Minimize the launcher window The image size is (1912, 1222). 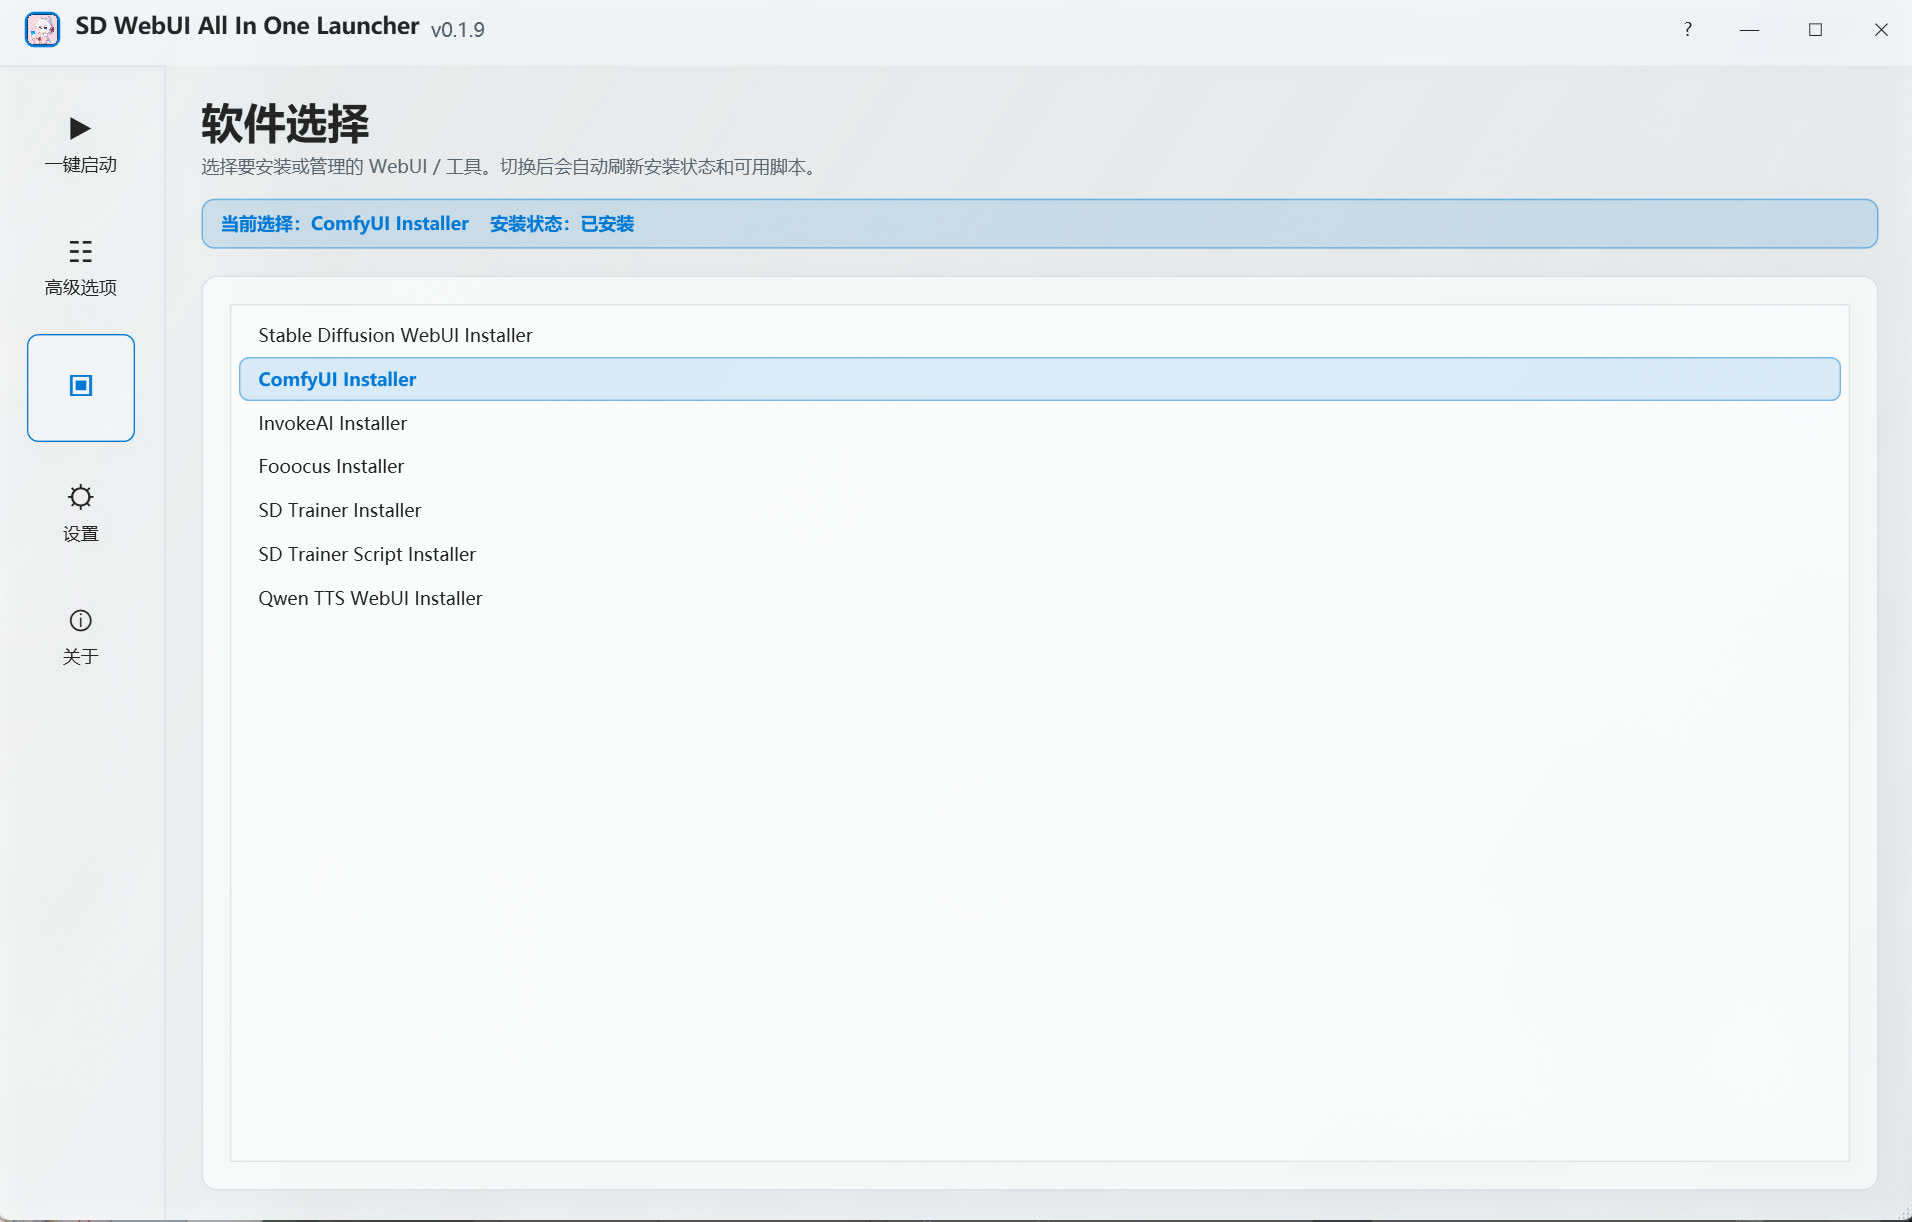pos(1749,29)
